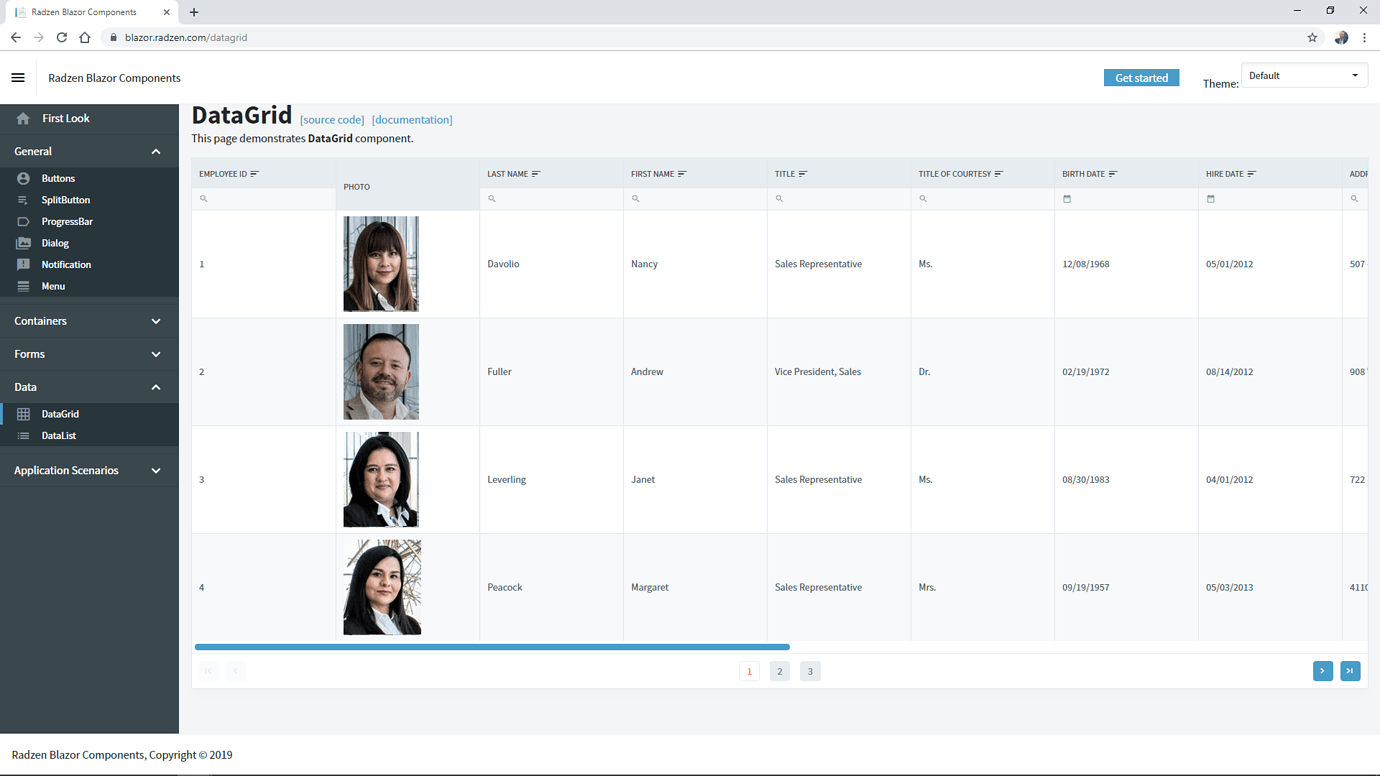Open Chrome three-dot menu

pyautogui.click(x=1364, y=37)
